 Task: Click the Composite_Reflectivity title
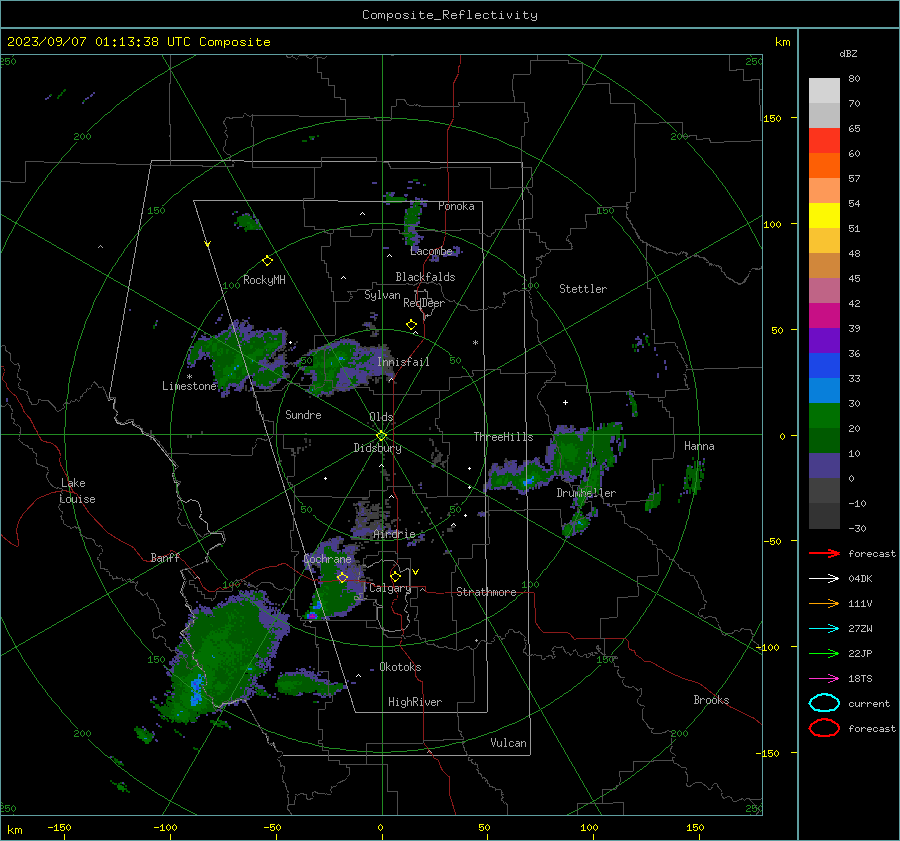[x=450, y=15]
